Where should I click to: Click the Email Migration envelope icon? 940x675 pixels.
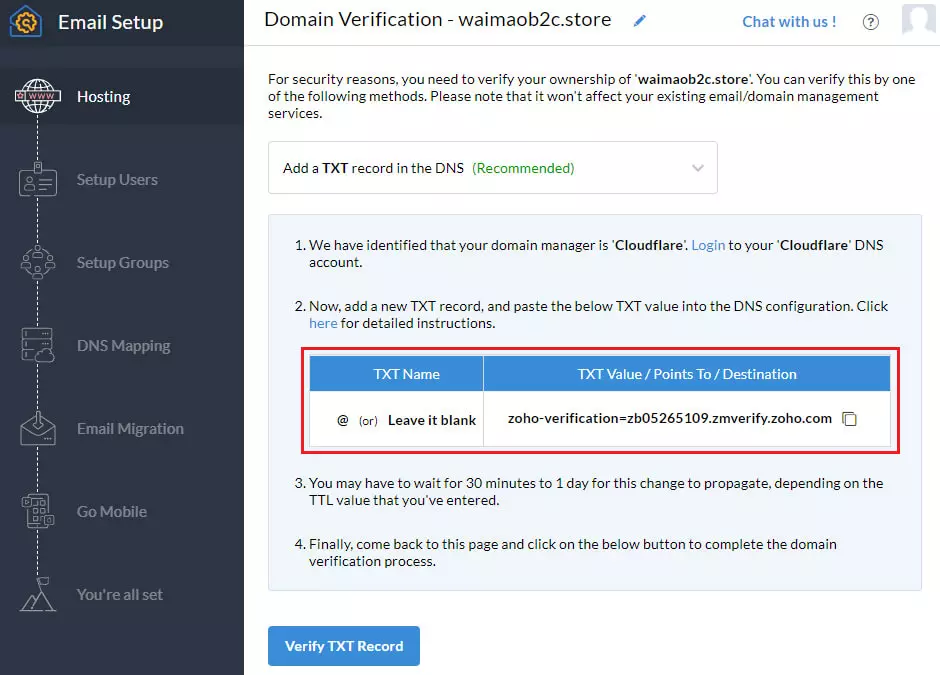pyautogui.click(x=38, y=428)
